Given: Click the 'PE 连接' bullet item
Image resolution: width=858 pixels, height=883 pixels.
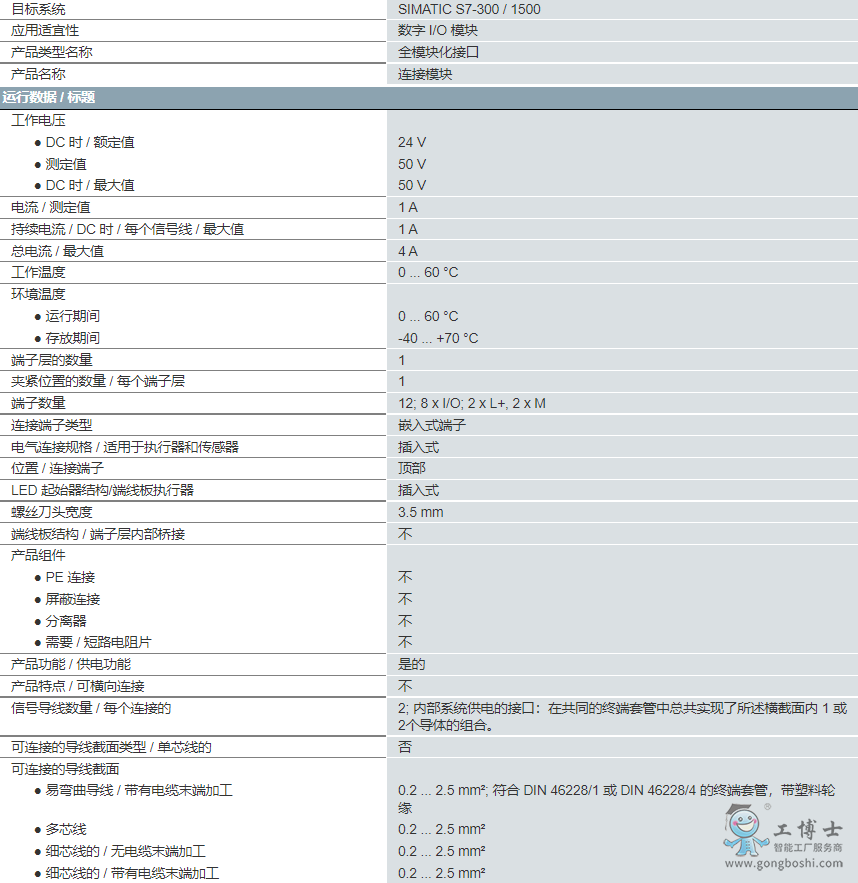Looking at the screenshot, I should [70, 578].
